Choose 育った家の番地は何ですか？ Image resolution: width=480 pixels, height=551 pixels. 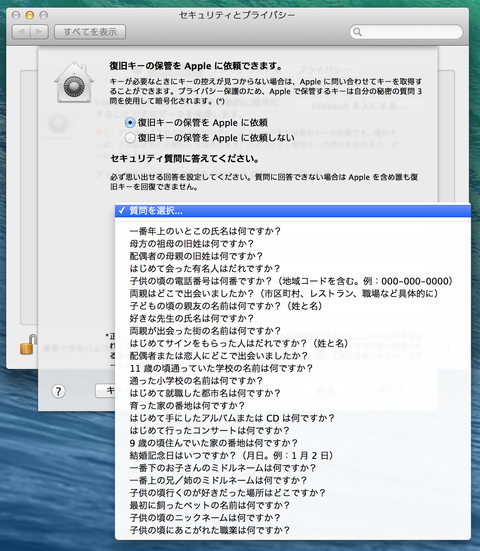pyautogui.click(x=293, y=406)
